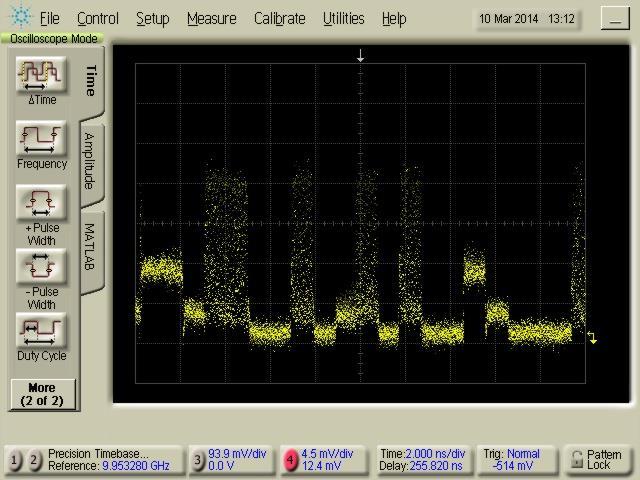Click channel 3 offset 0.0 V

(220, 466)
